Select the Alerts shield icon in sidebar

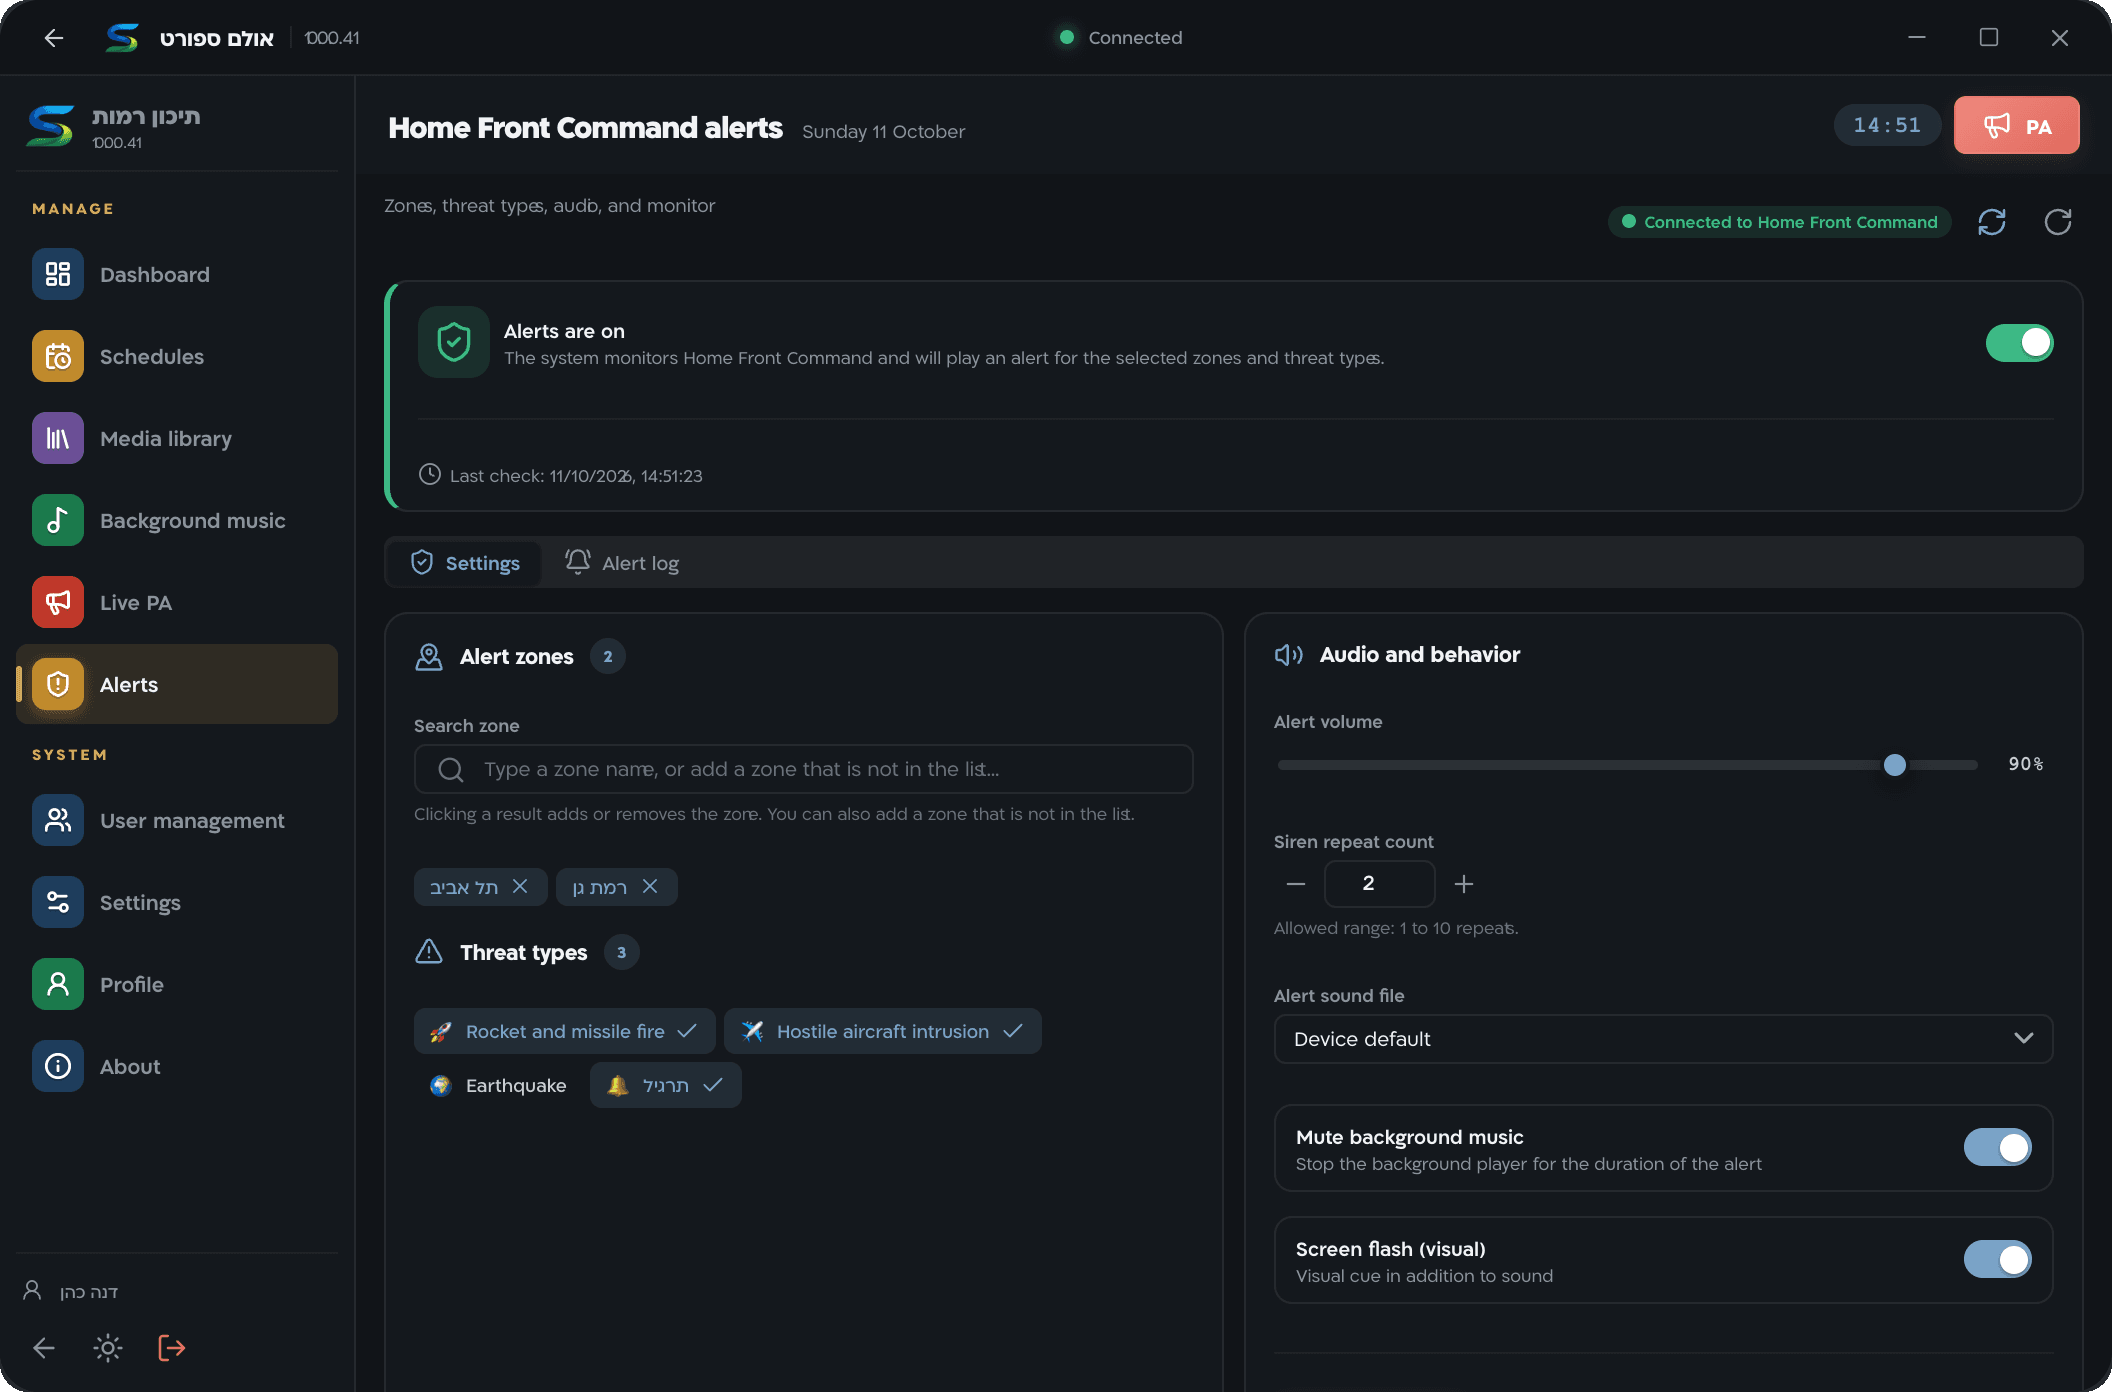pyautogui.click(x=58, y=684)
